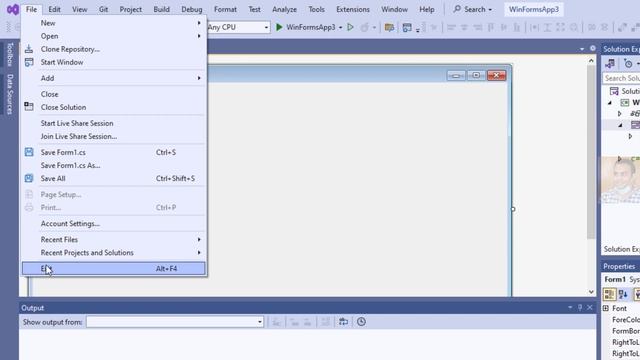The width and height of the screenshot is (640, 360).
Task: Choose Clone Repository from File menu
Action: click(113, 49)
